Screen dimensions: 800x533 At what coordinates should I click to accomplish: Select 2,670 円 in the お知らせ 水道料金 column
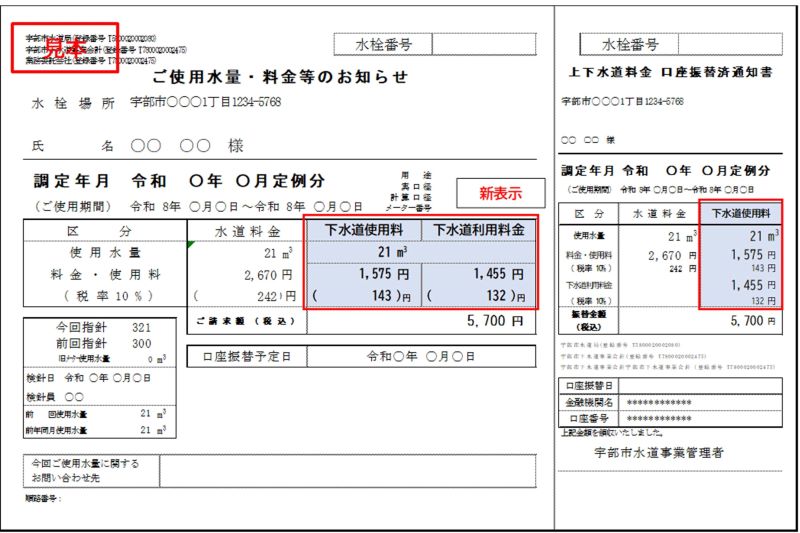[x=268, y=275]
